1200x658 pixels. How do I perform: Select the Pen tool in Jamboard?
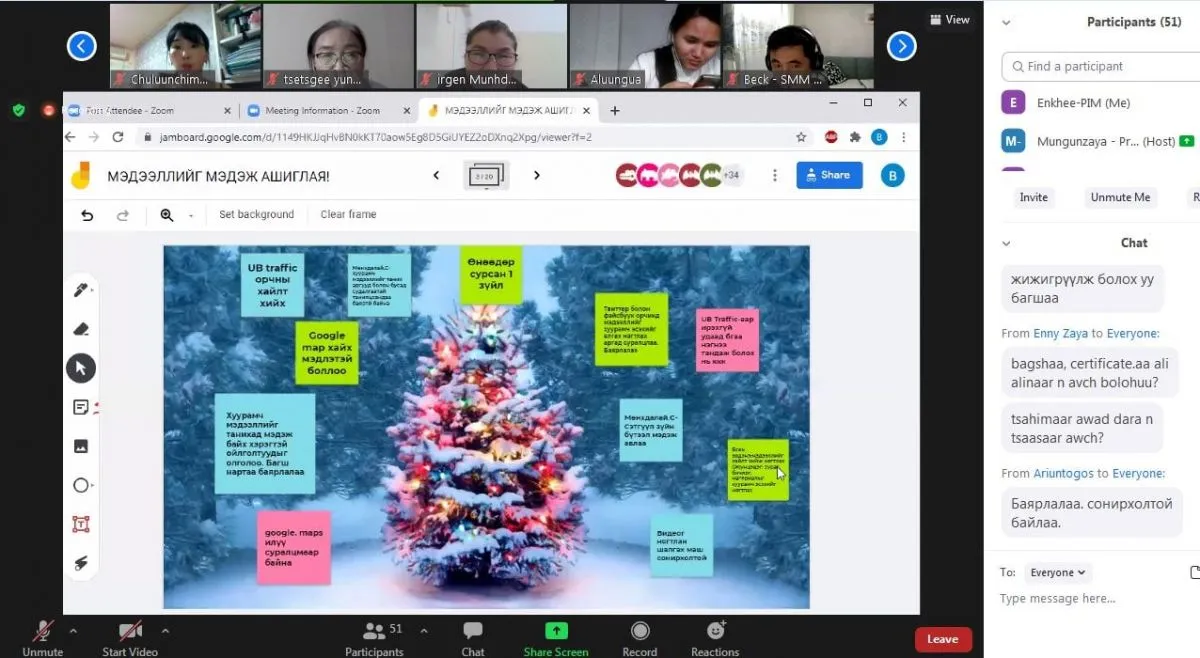point(81,290)
